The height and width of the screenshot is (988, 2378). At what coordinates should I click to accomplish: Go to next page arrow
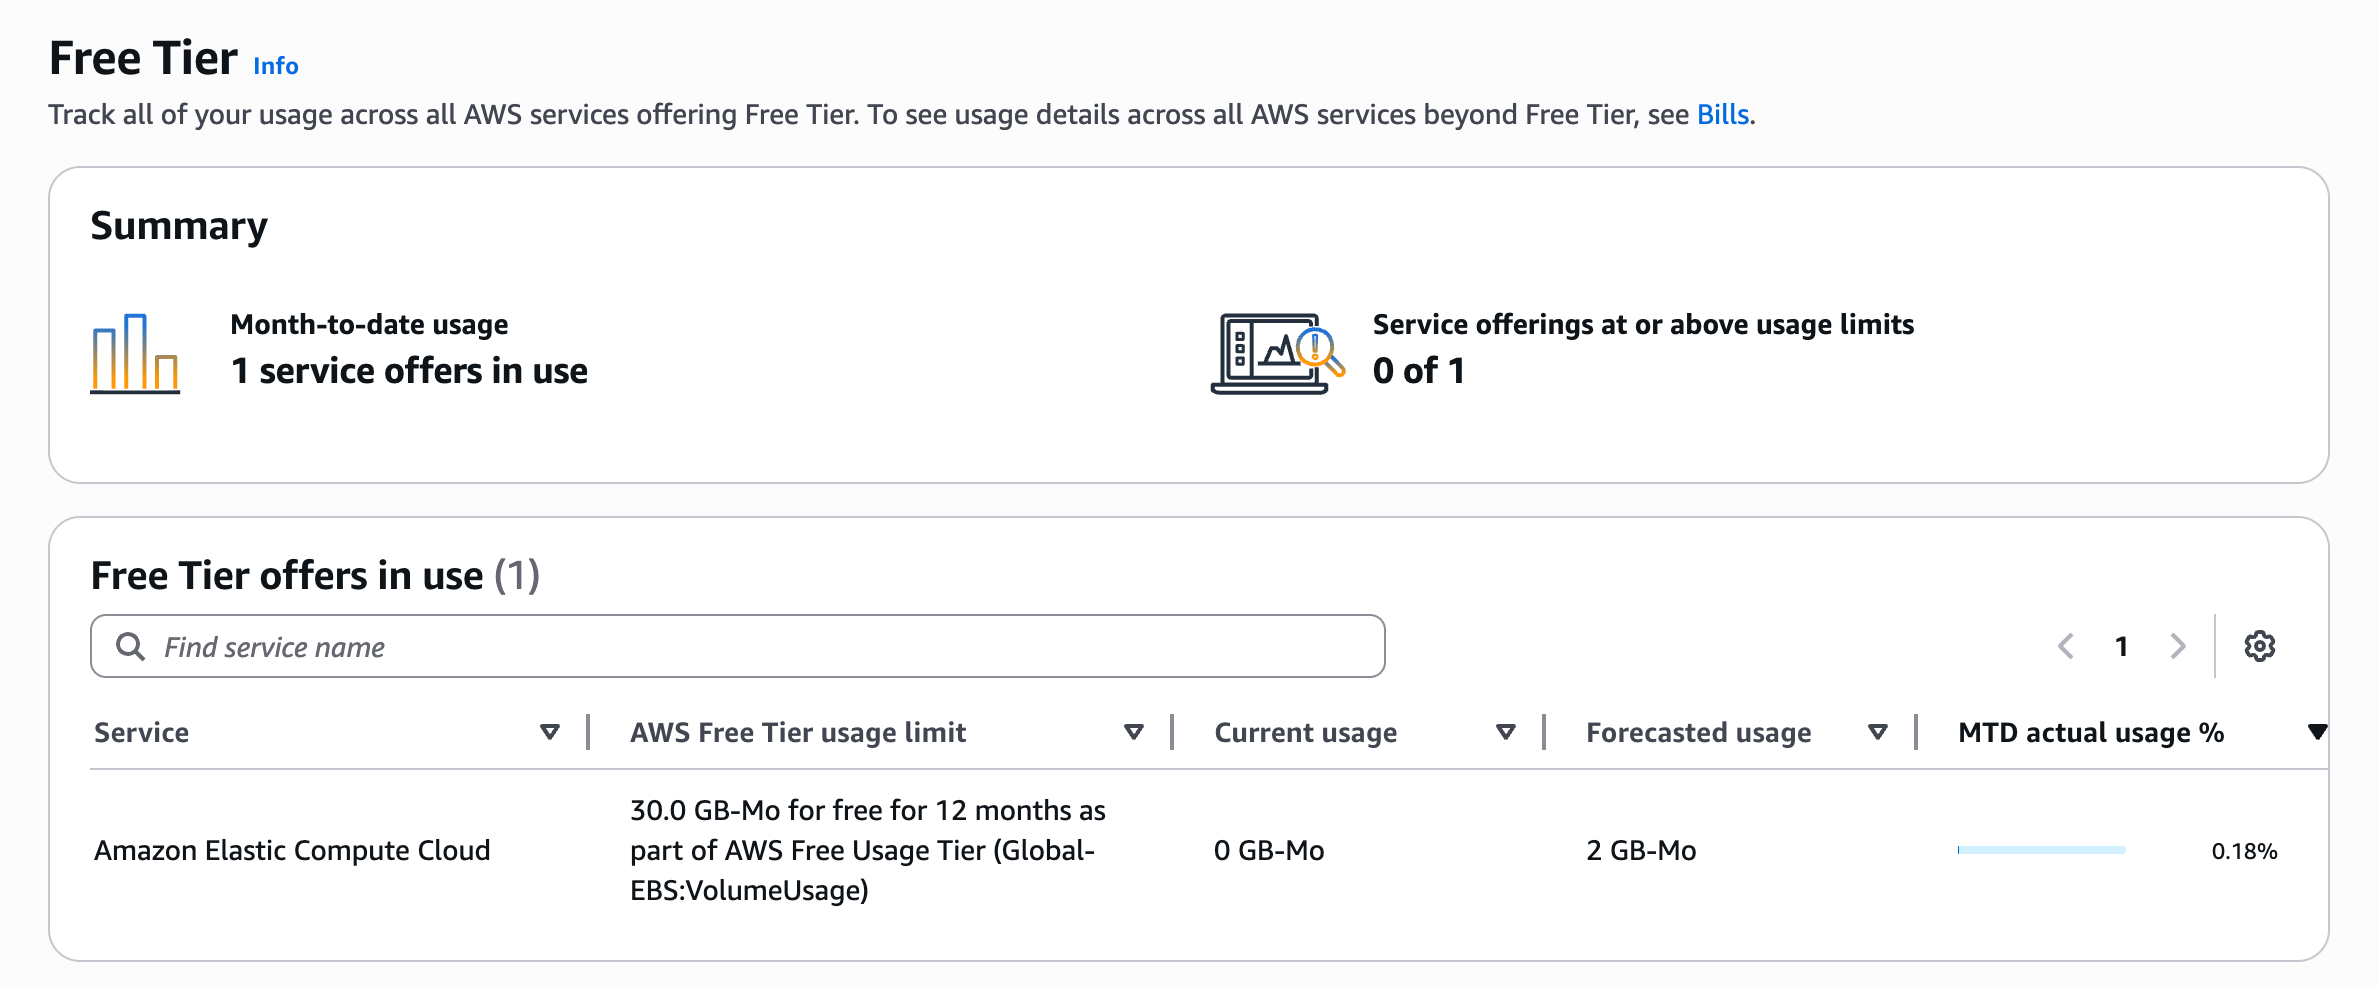click(2178, 646)
